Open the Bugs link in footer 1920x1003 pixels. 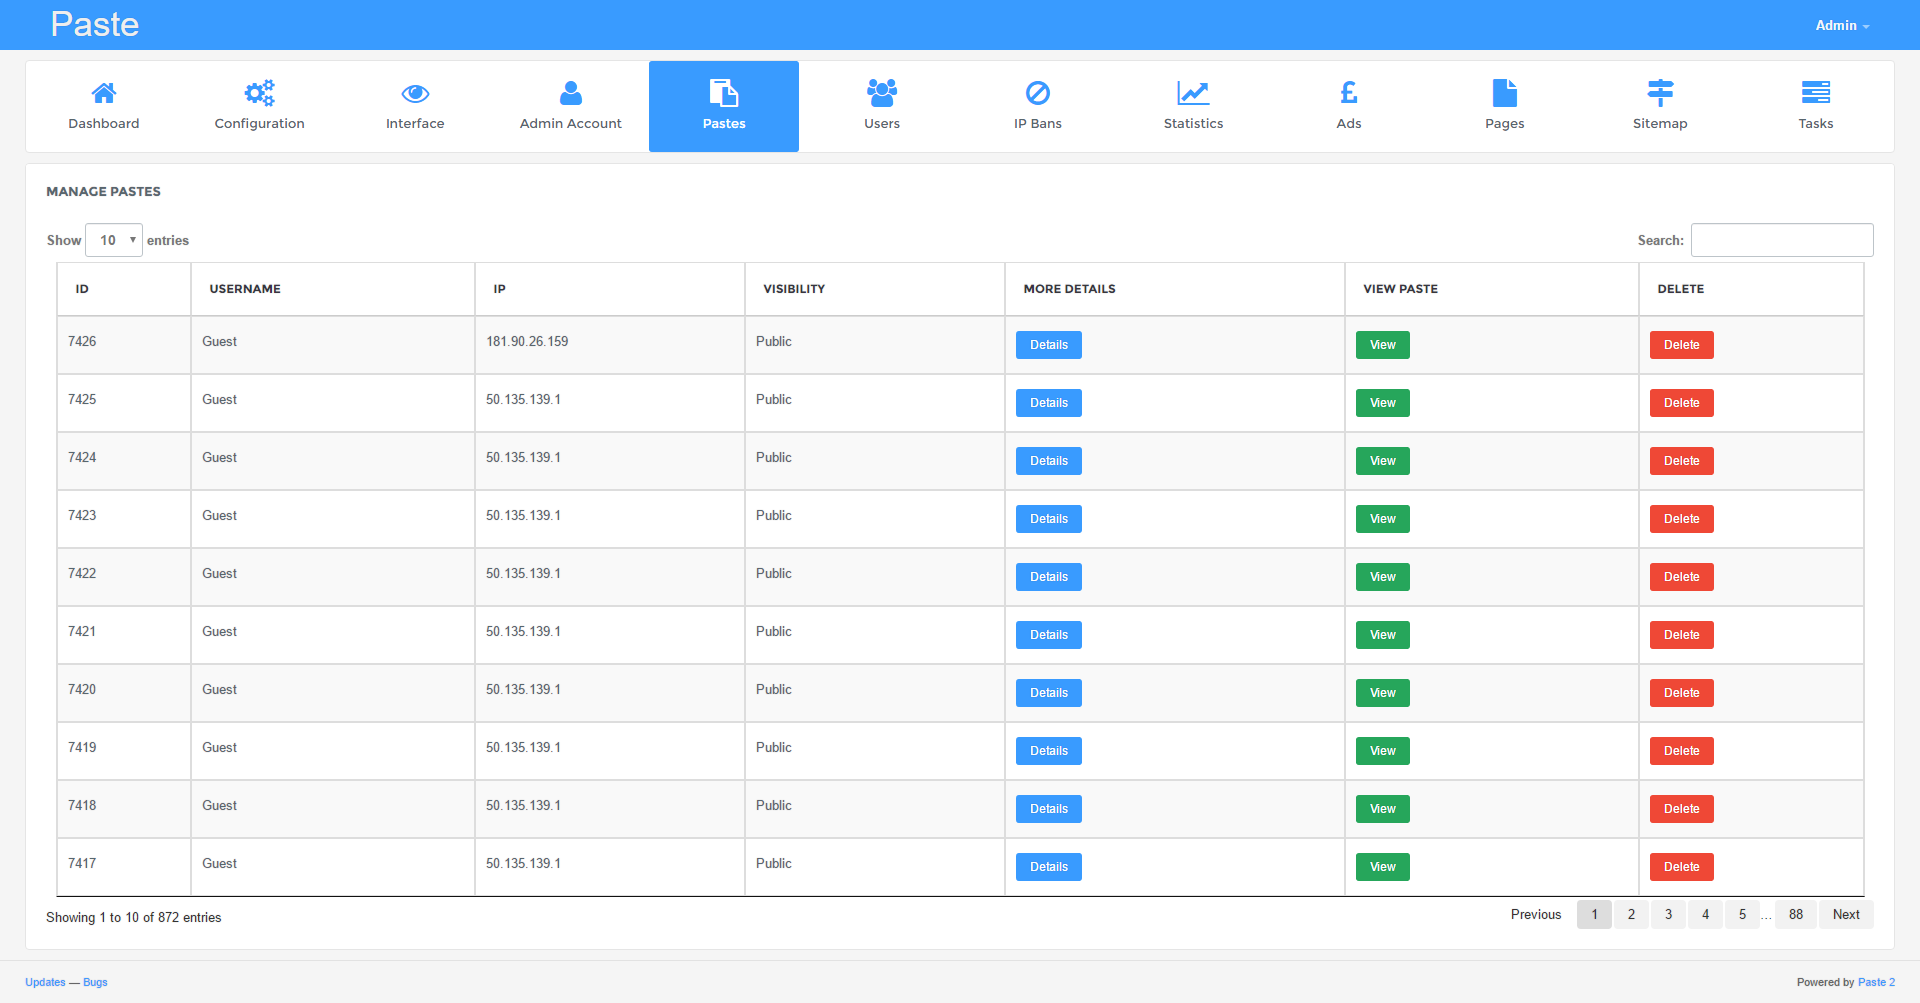coord(95,982)
